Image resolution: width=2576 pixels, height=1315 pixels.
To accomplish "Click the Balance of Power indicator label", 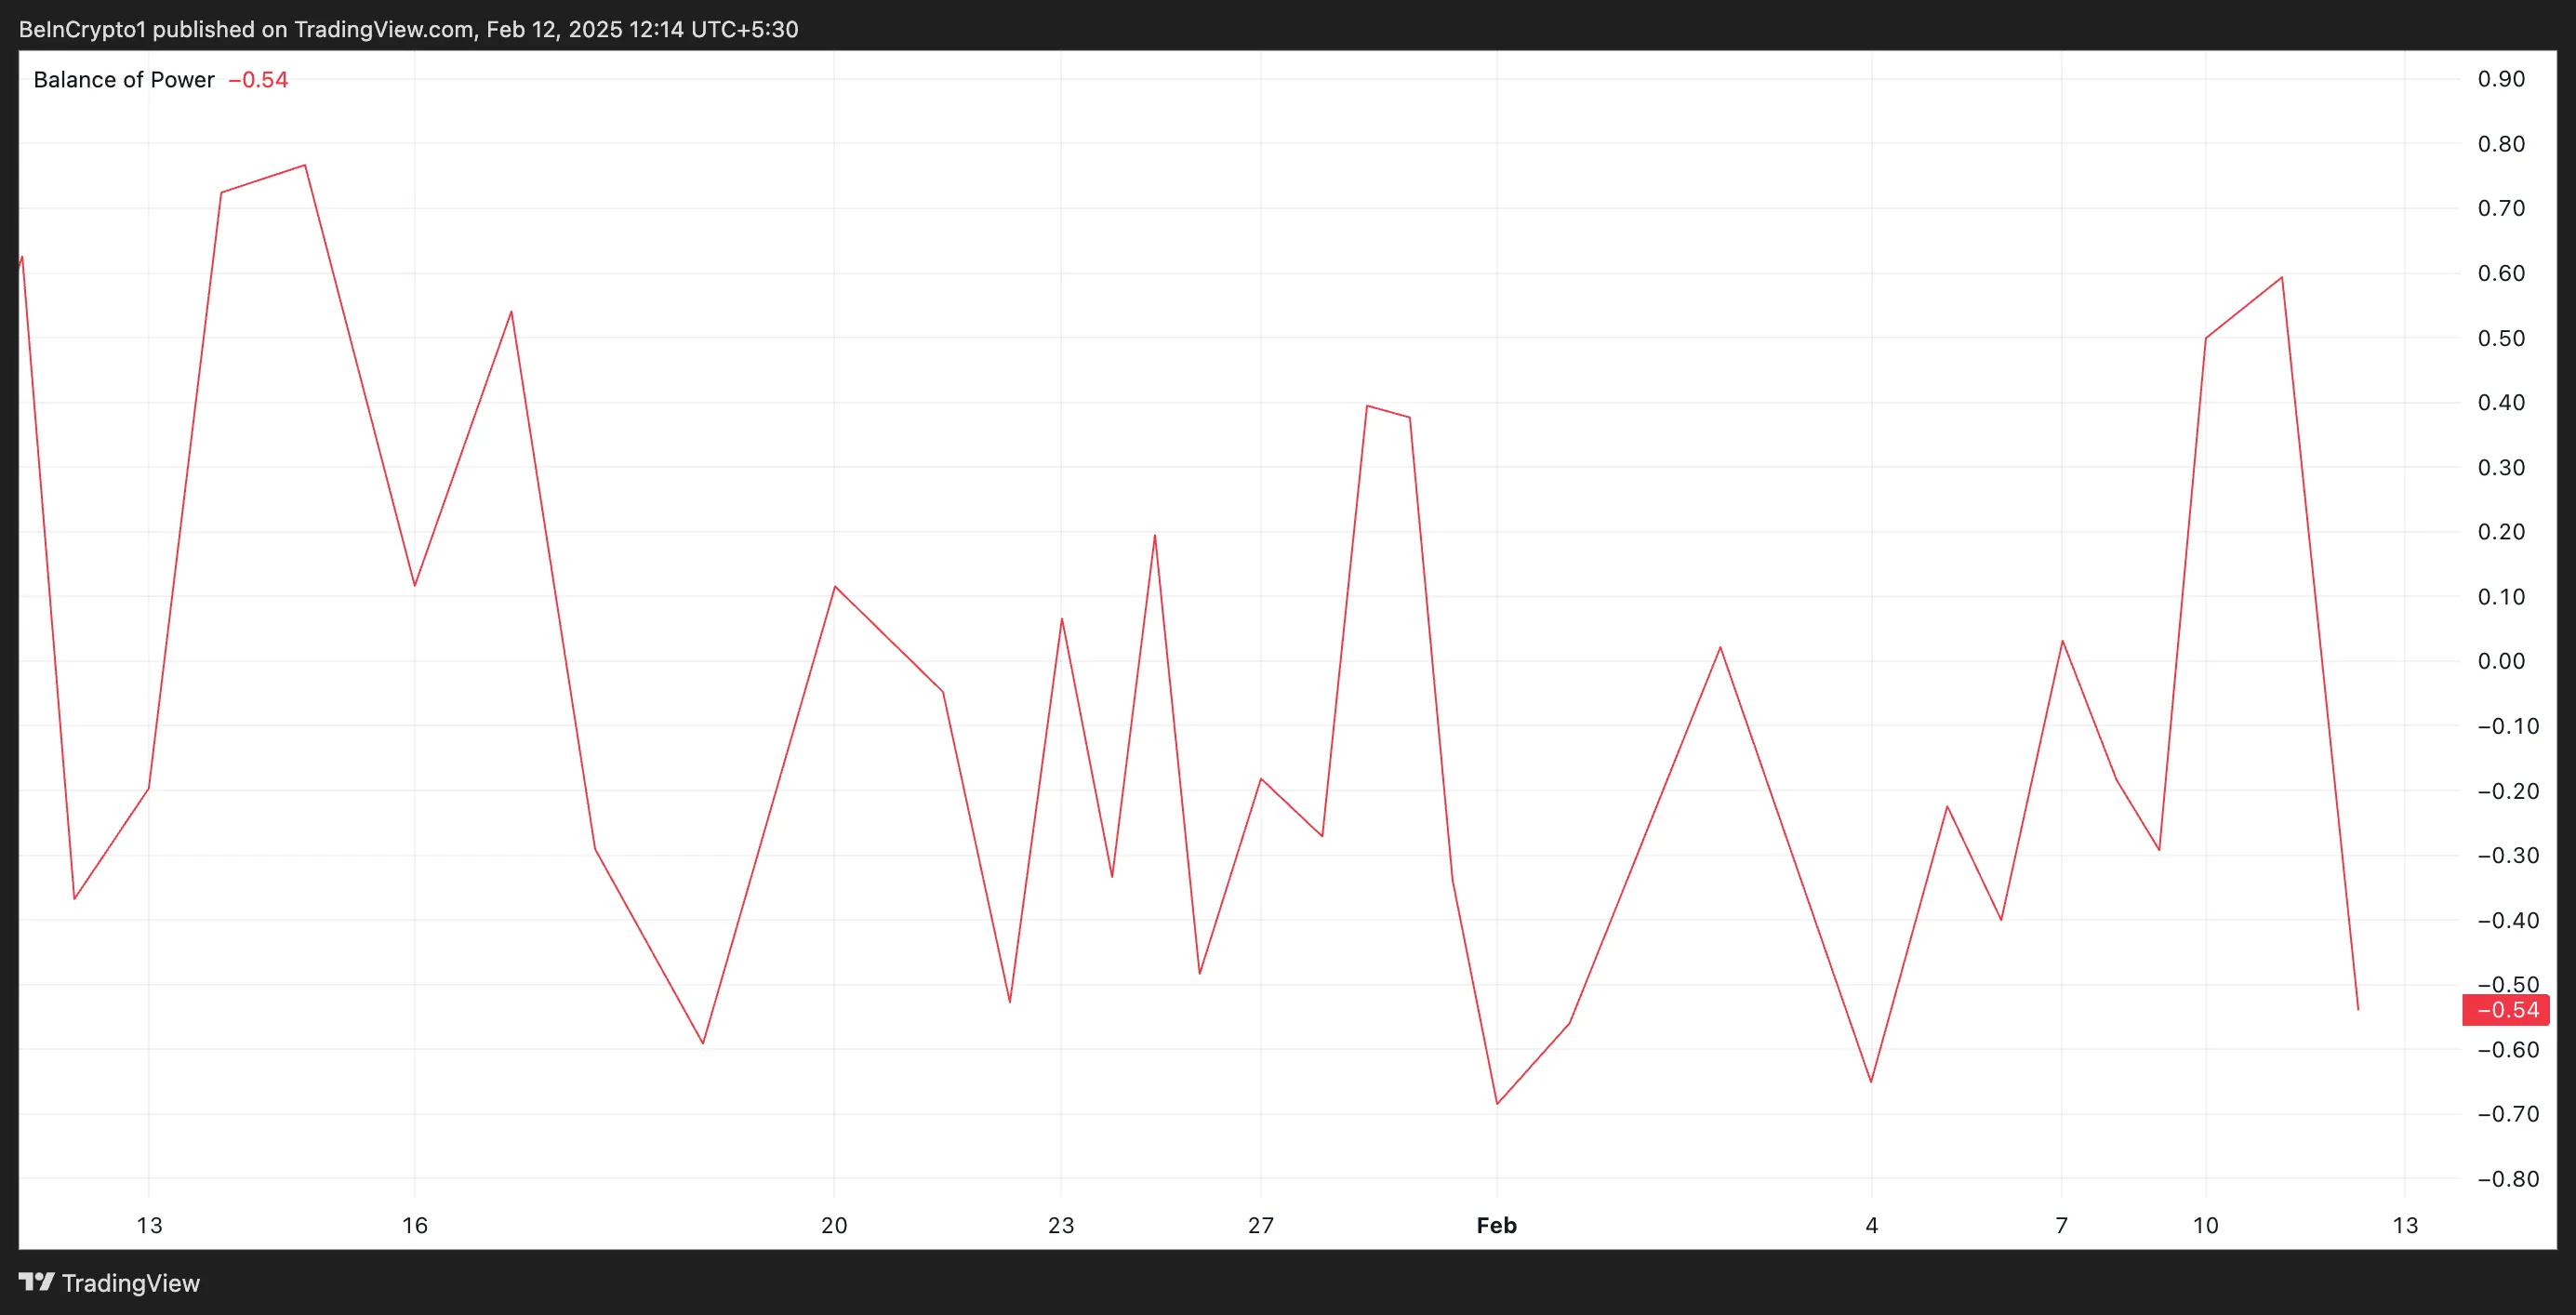I will pyautogui.click(x=124, y=80).
